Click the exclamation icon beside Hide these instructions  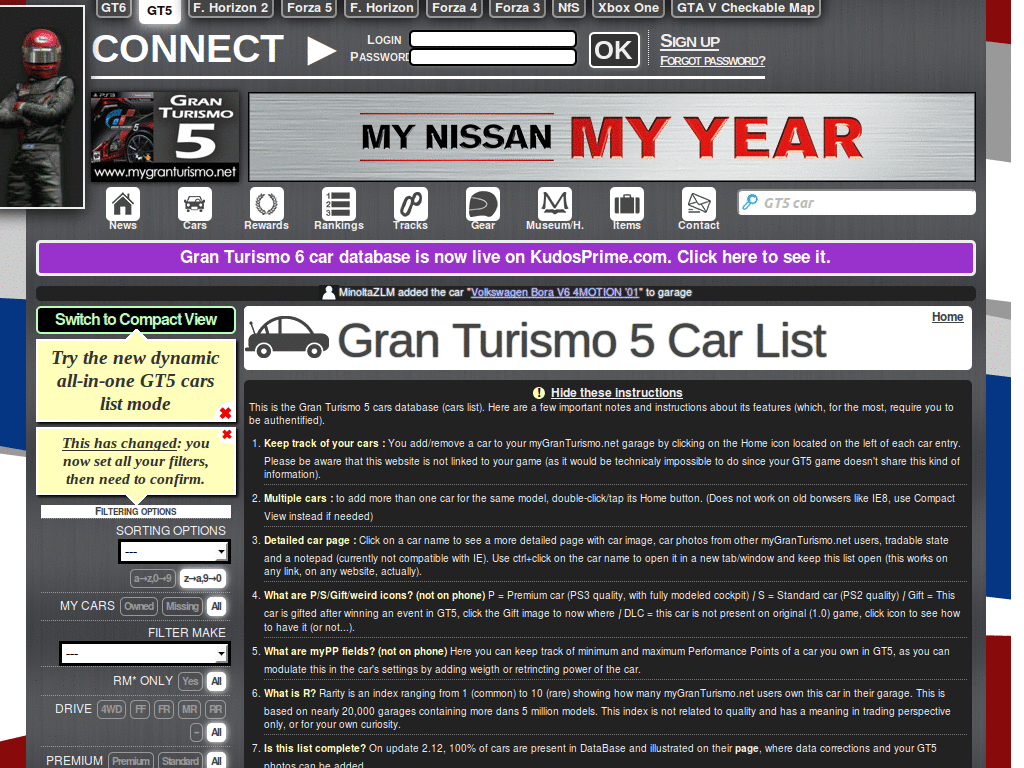539,392
